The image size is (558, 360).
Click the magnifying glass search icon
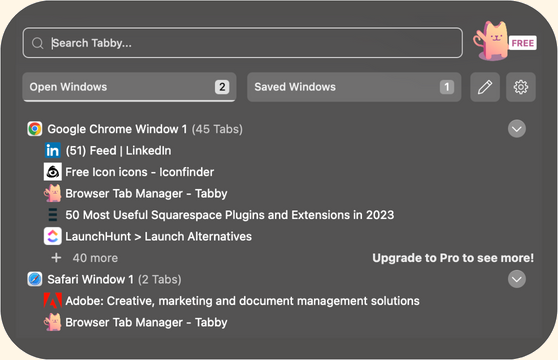point(37,43)
